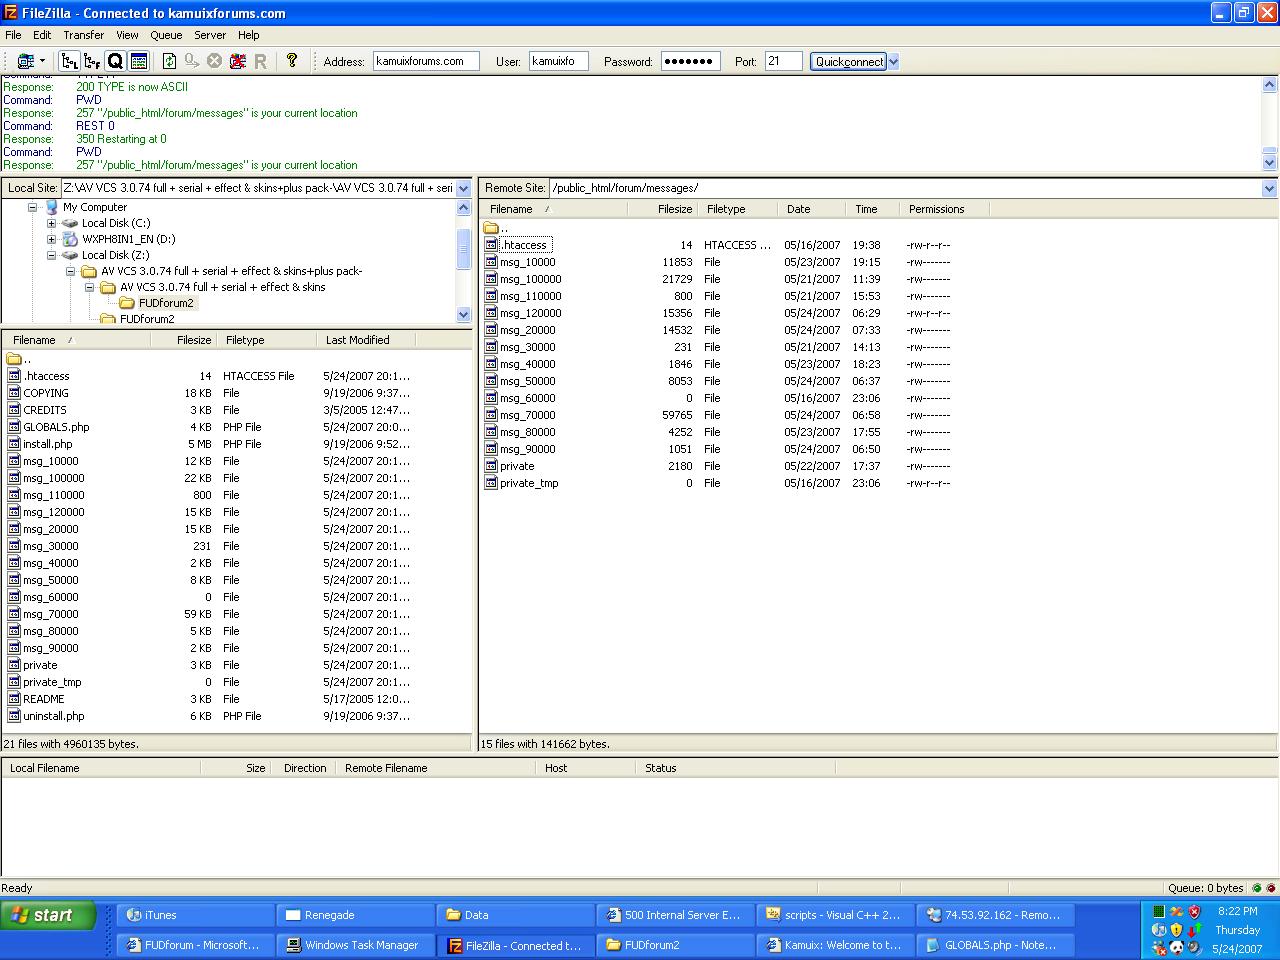Screen dimensions: 1280x960
Task: Click remote msg_70000 file icon
Action: (x=491, y=415)
